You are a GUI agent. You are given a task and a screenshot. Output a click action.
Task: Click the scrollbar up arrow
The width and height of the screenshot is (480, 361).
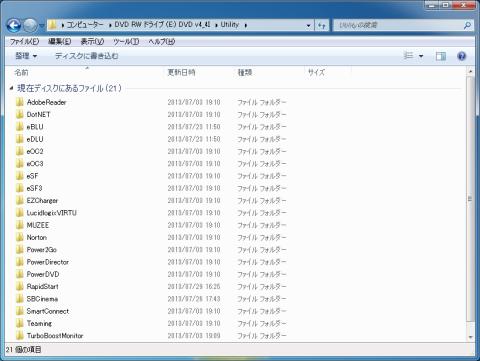tap(470, 71)
